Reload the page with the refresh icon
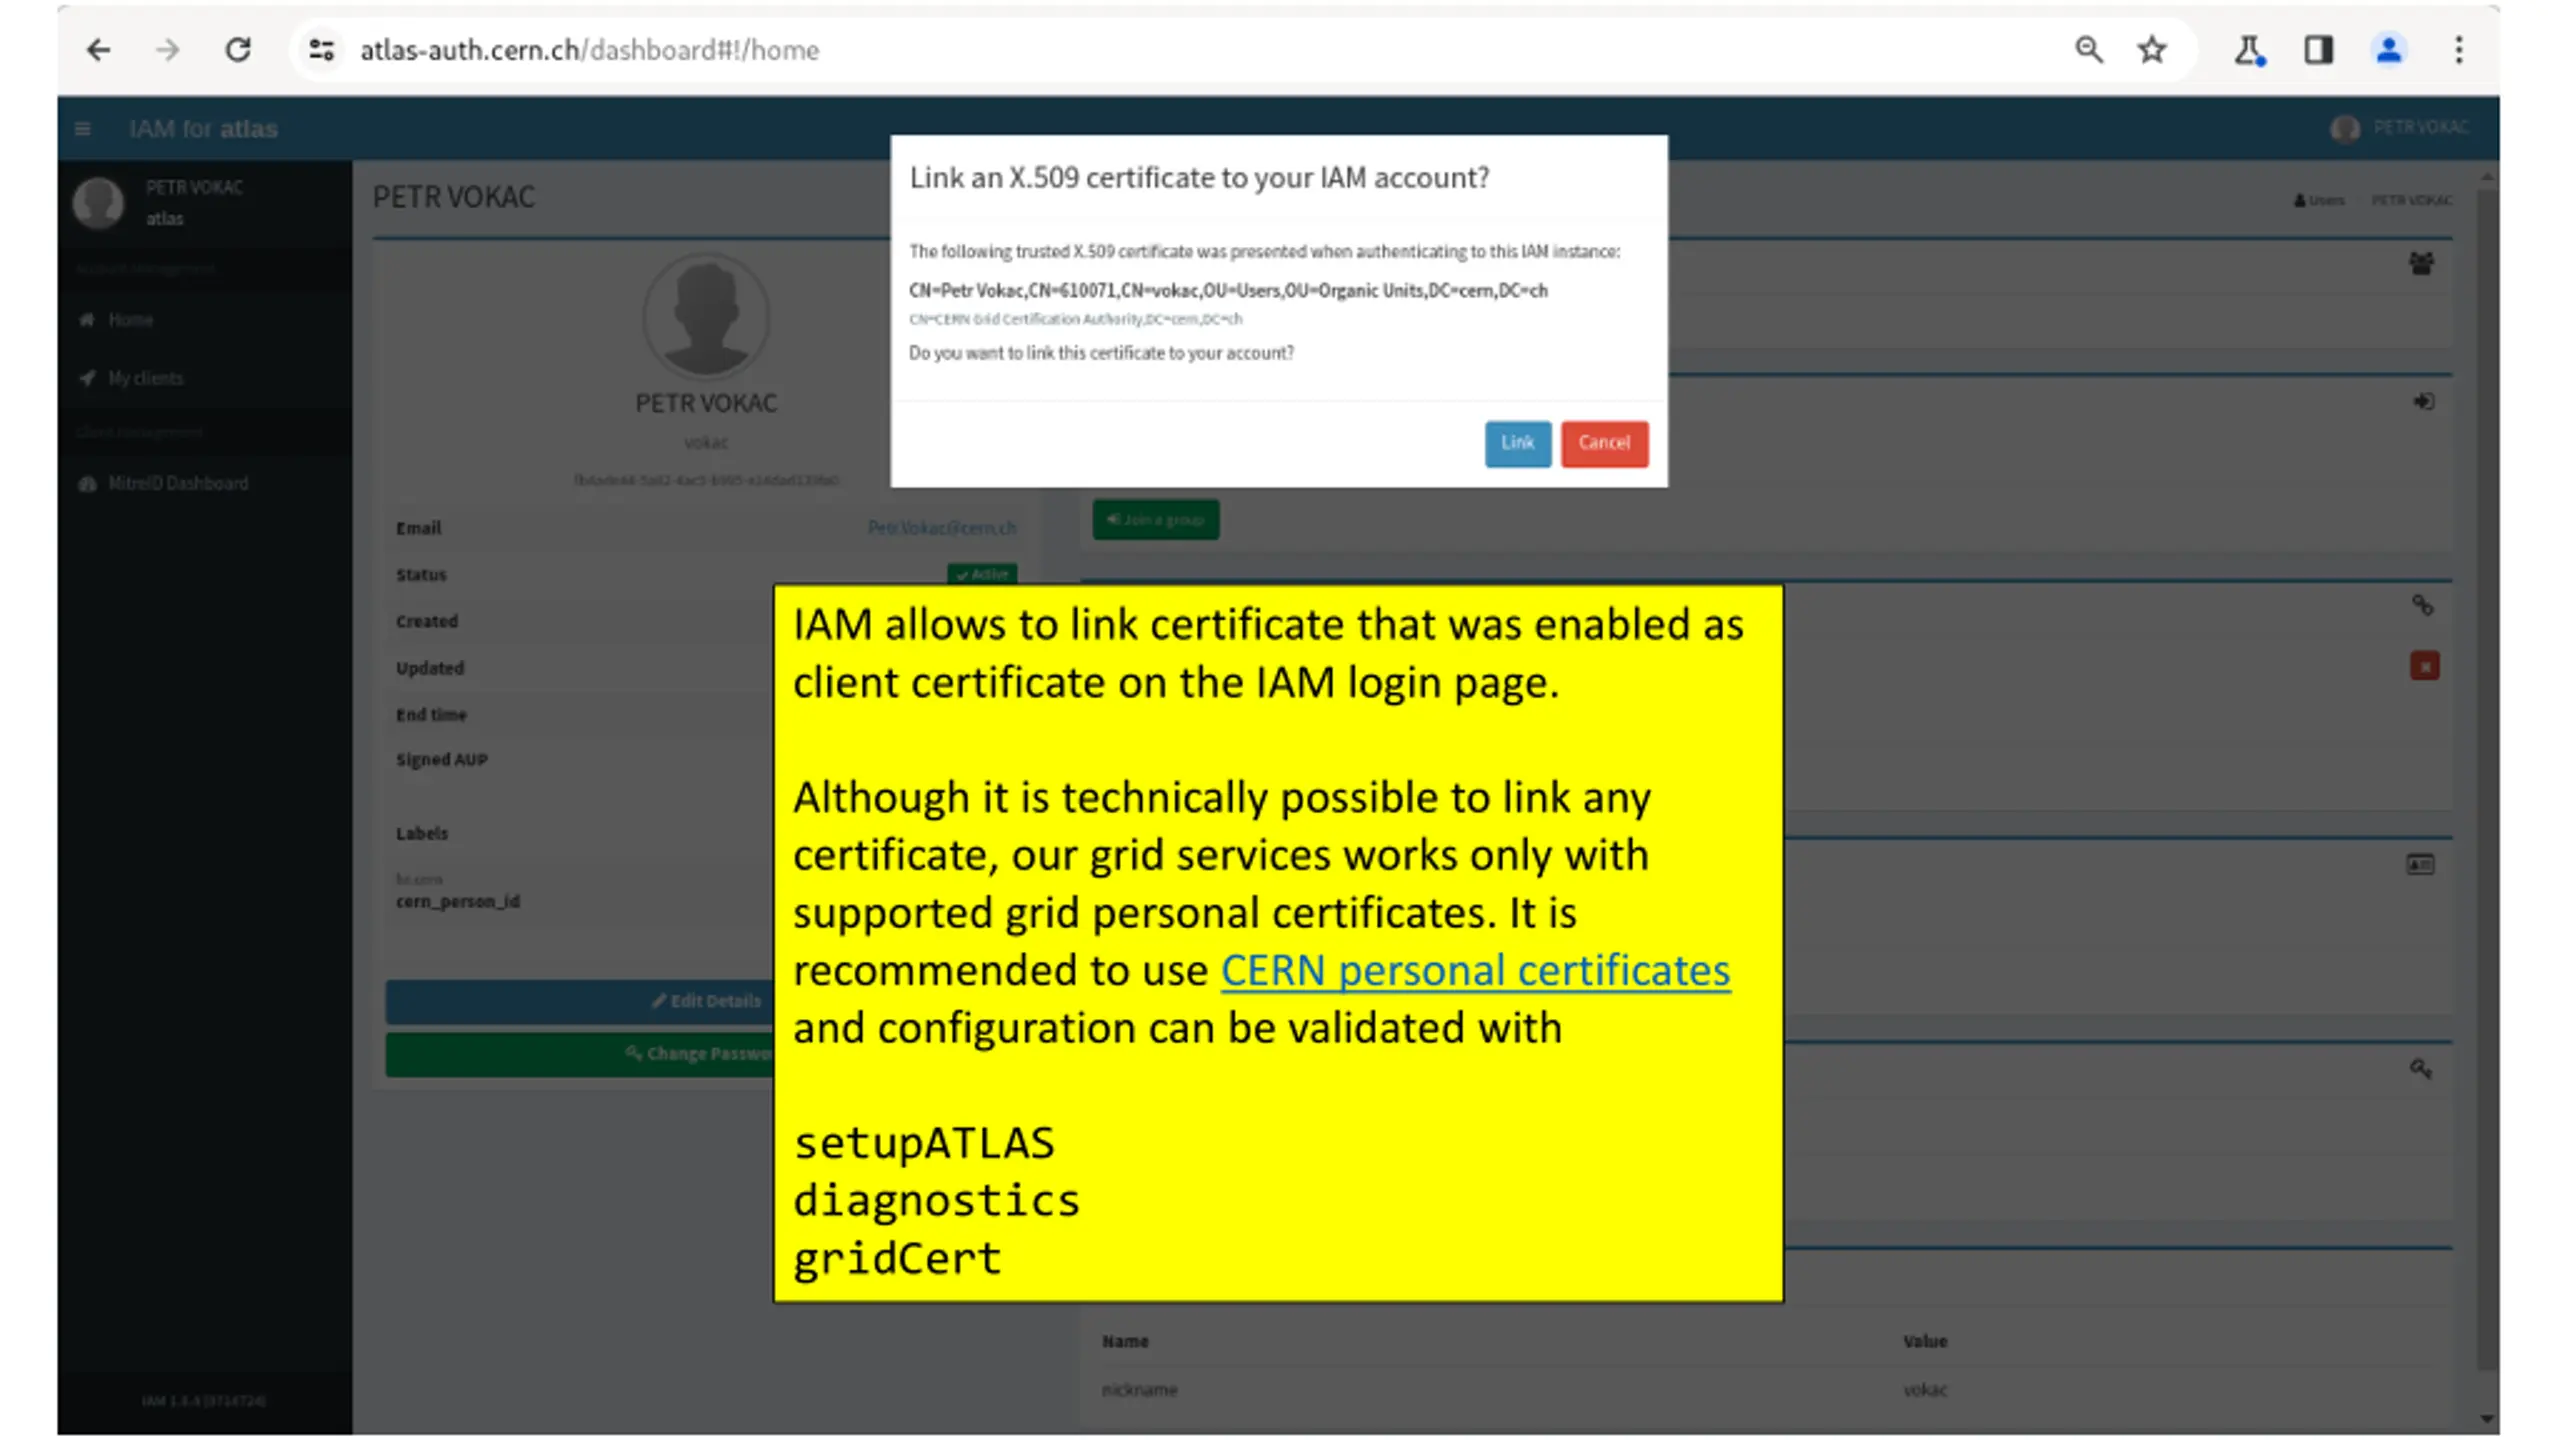The width and height of the screenshot is (2560, 1440). click(x=238, y=50)
